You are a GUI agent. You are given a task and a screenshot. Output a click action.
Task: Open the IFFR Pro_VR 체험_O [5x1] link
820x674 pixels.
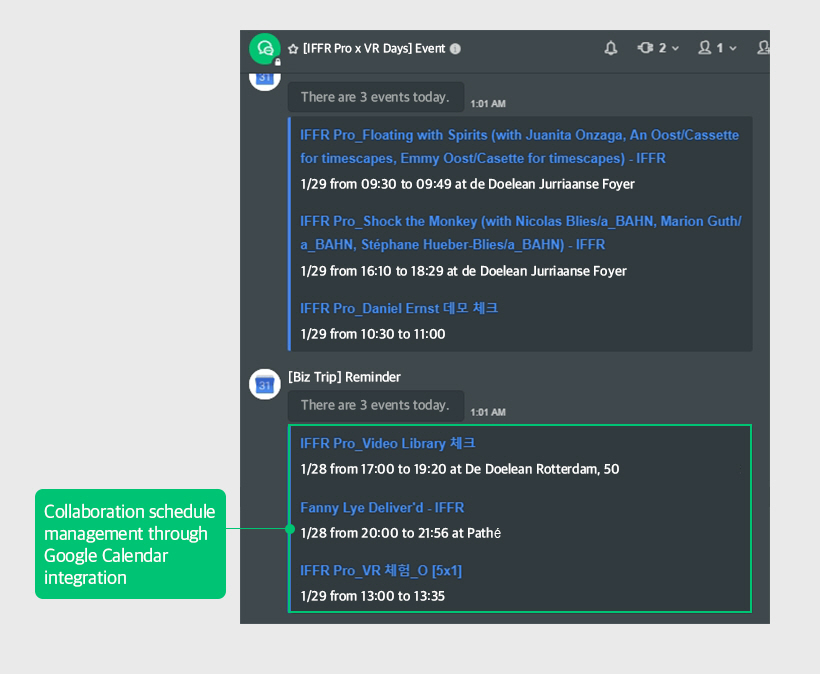pos(381,570)
